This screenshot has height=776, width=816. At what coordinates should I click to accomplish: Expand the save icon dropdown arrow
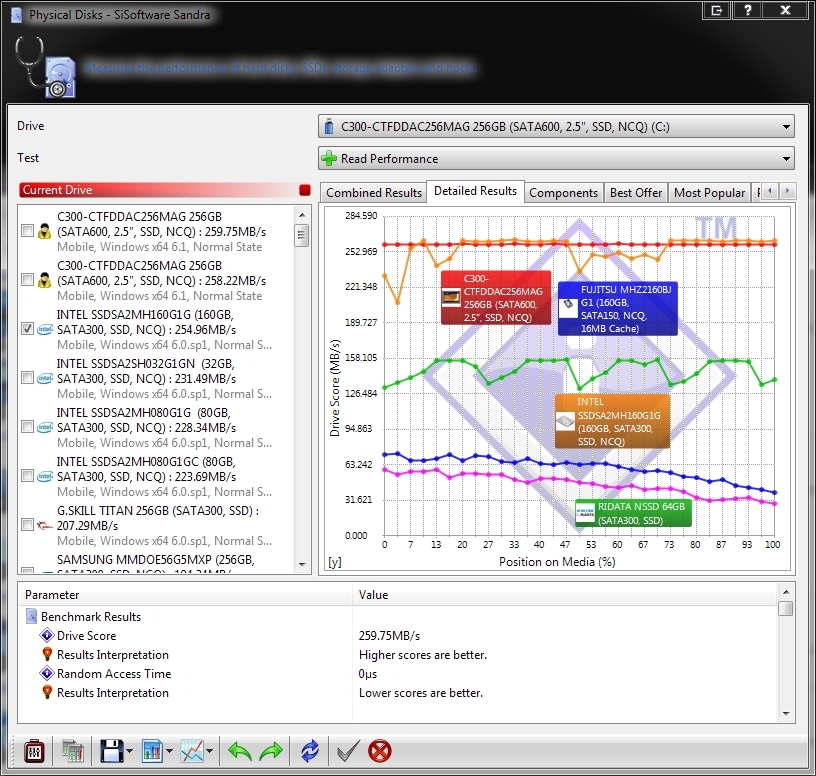click(130, 751)
